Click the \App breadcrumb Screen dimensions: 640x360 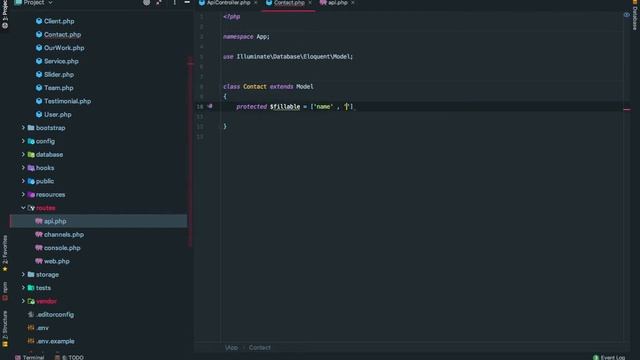point(231,348)
